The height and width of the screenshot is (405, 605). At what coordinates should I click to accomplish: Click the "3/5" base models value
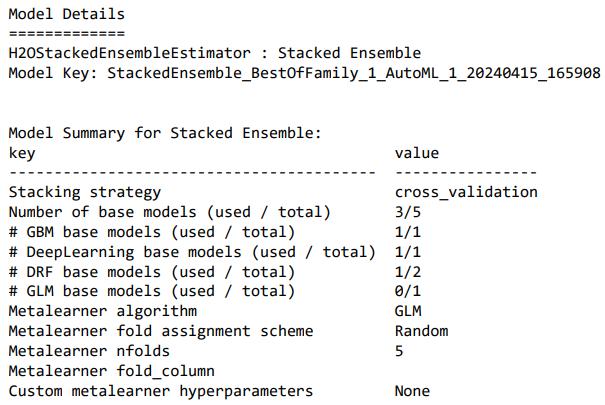click(408, 212)
